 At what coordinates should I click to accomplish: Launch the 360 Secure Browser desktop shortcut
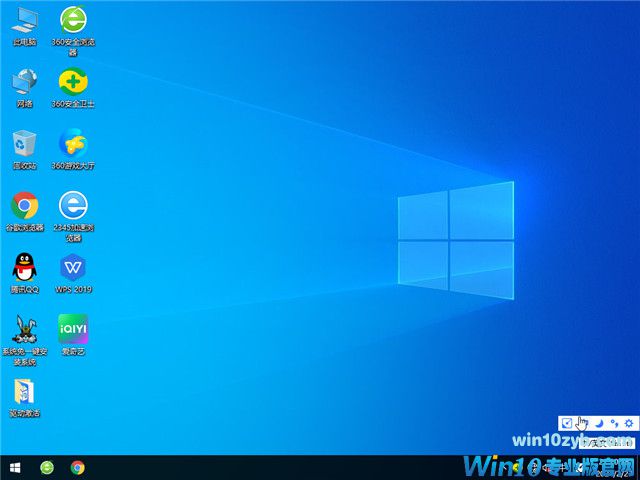[x=73, y=31]
